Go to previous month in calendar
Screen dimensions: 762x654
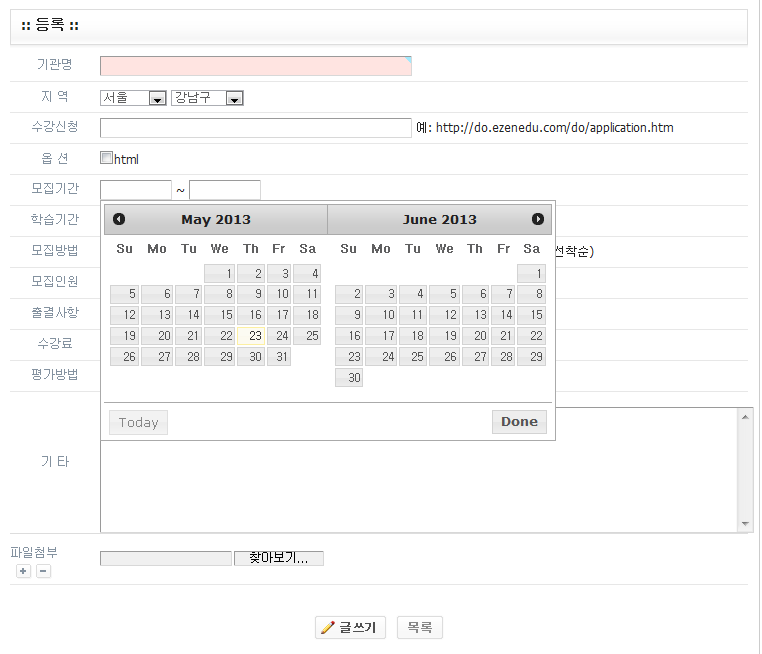pos(119,219)
